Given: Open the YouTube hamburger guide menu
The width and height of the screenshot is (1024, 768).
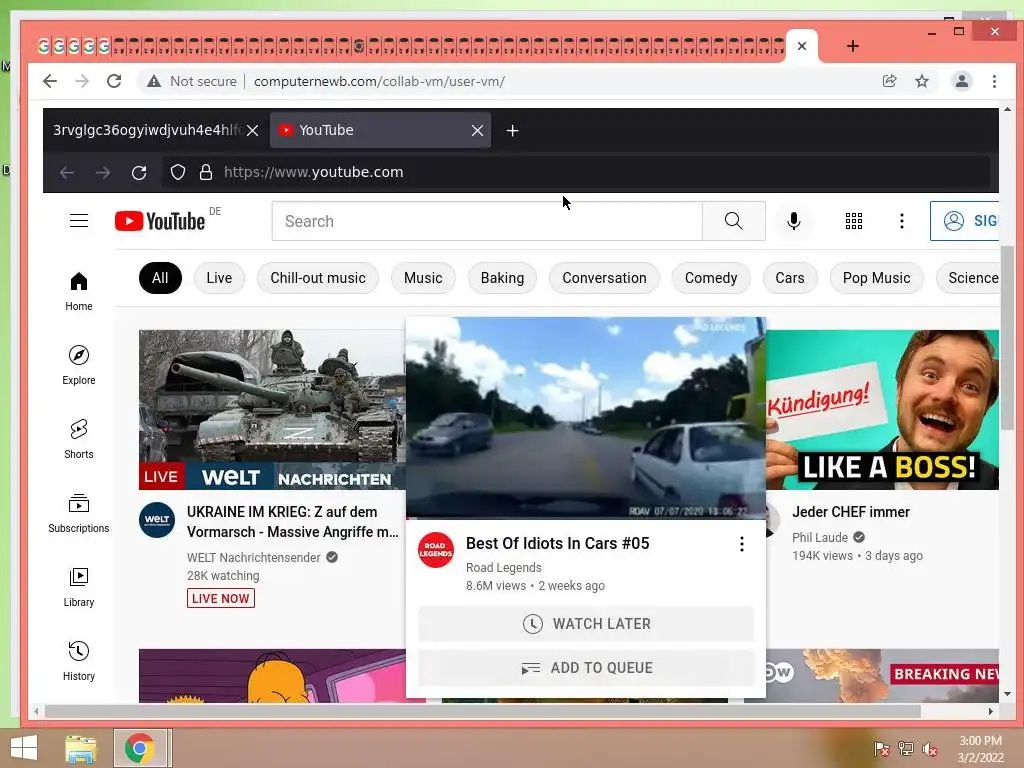Looking at the screenshot, I should coord(79,221).
